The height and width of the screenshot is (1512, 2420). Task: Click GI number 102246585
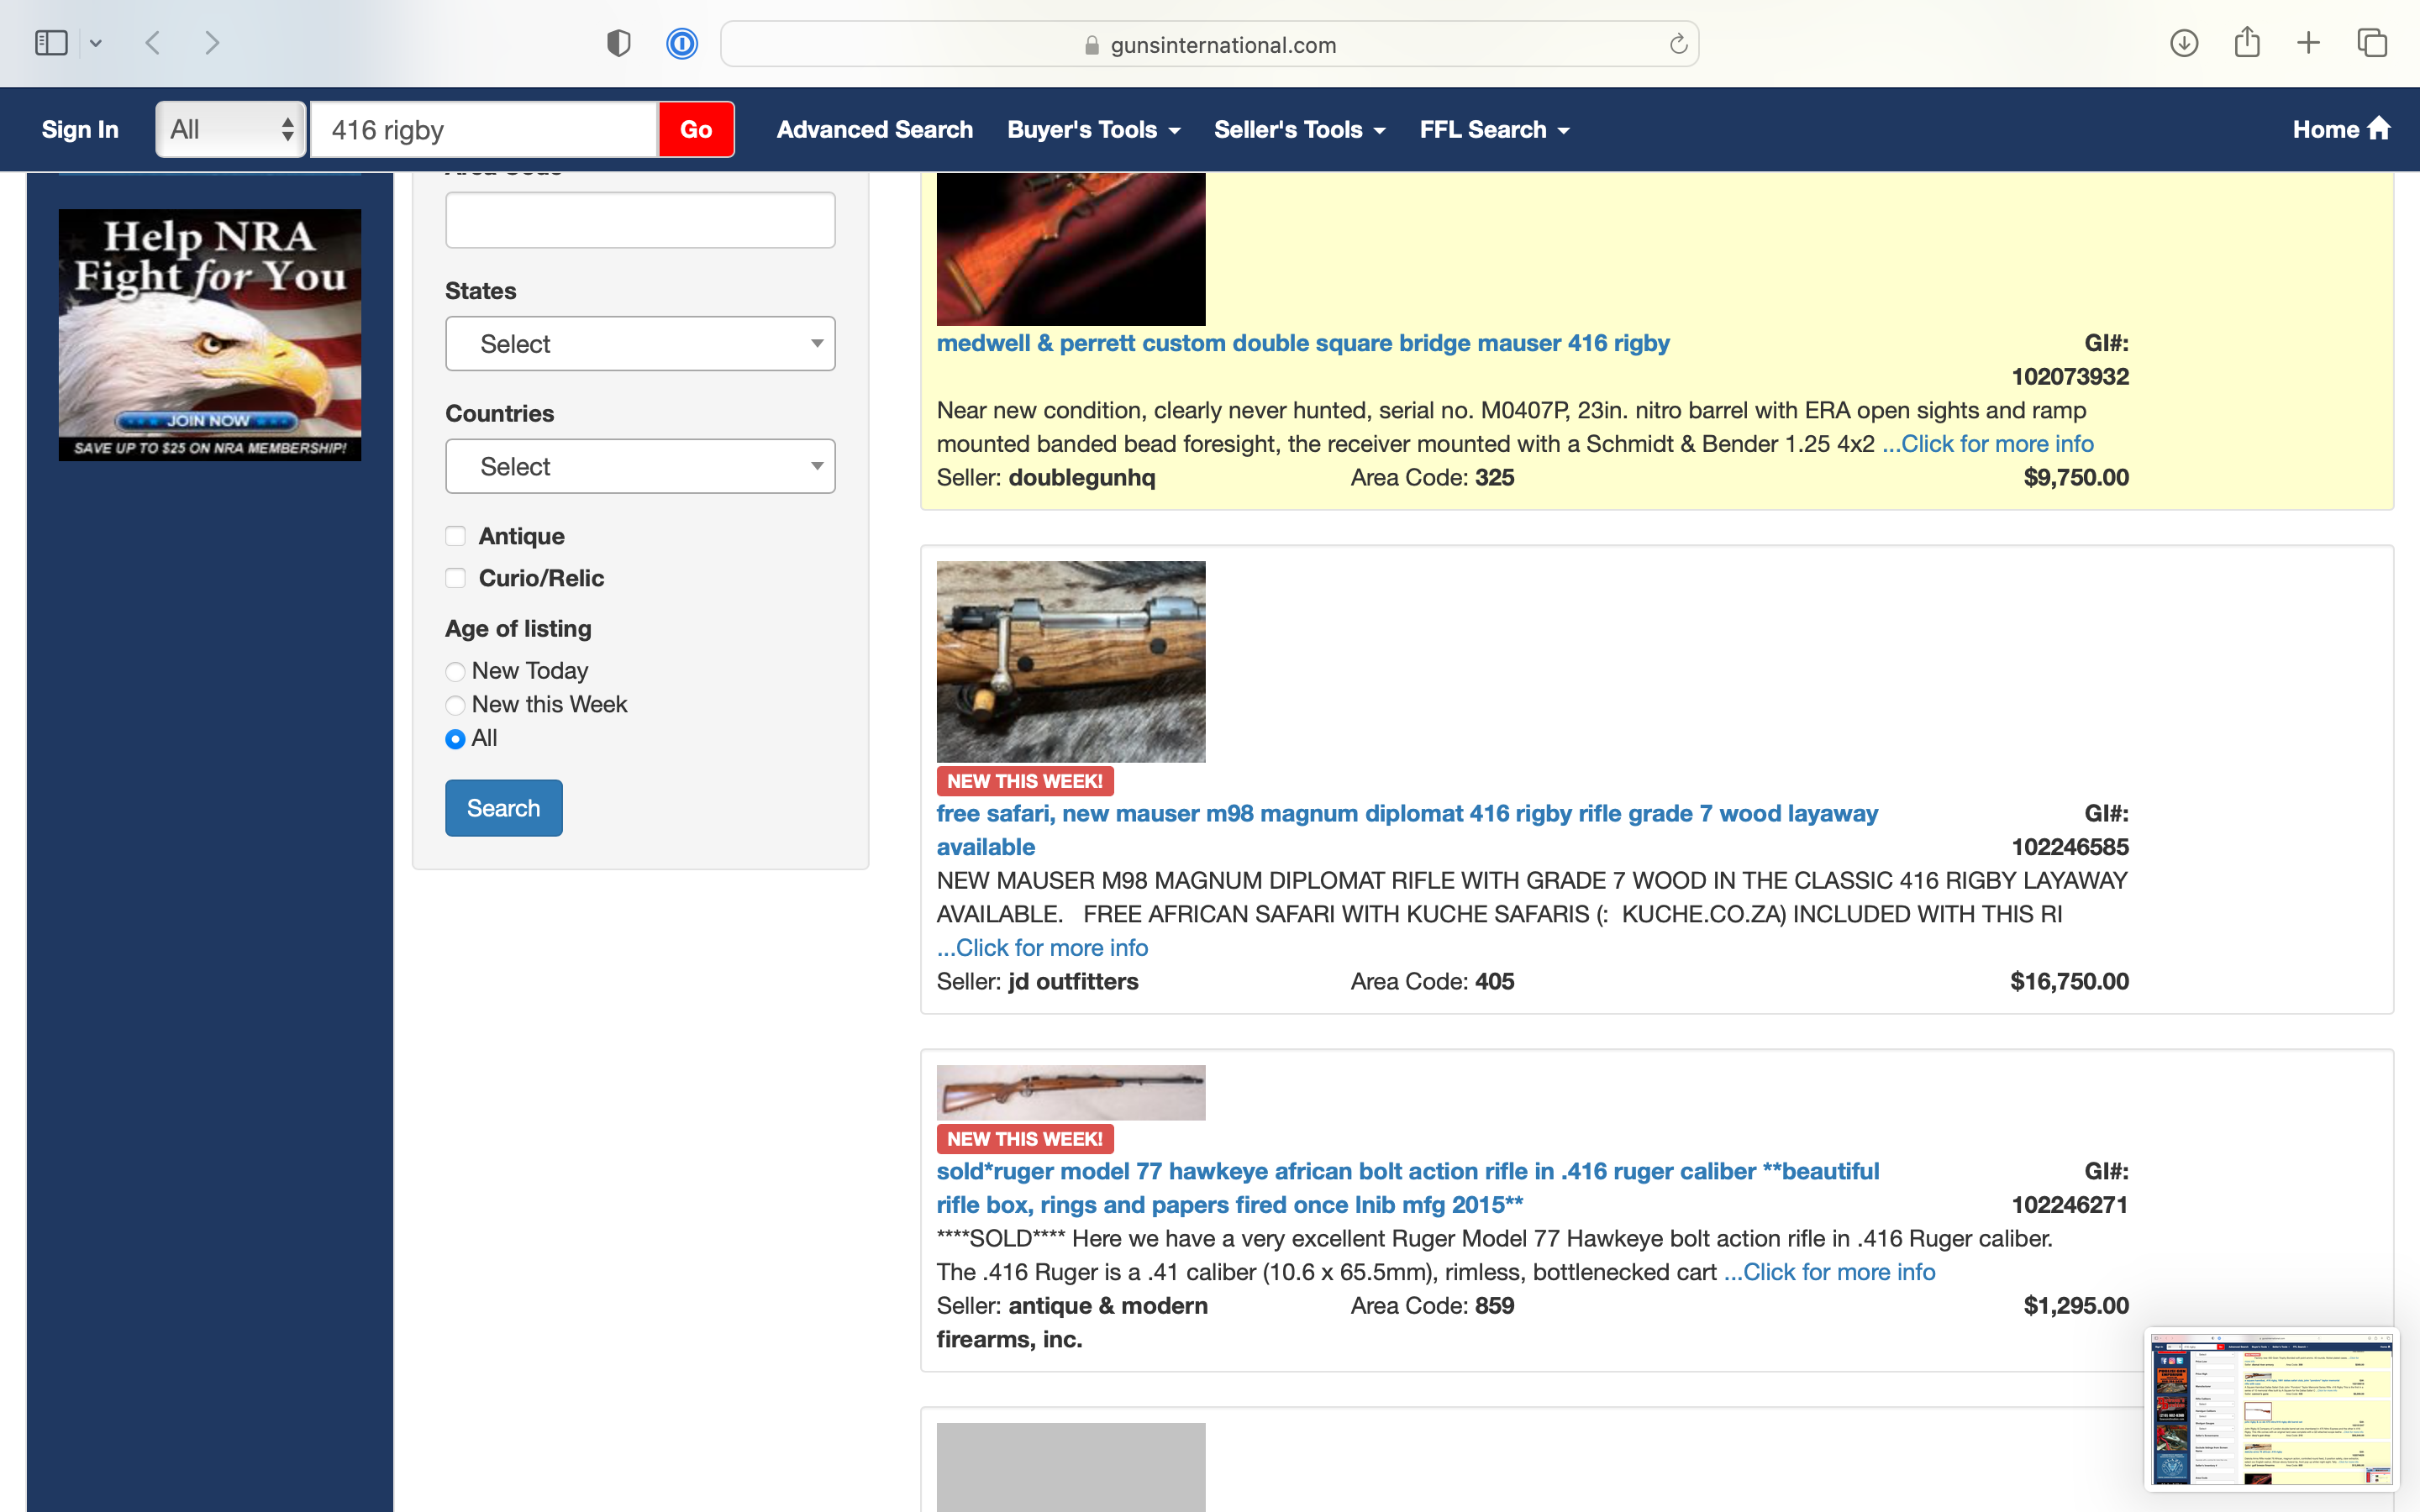coord(2070,847)
